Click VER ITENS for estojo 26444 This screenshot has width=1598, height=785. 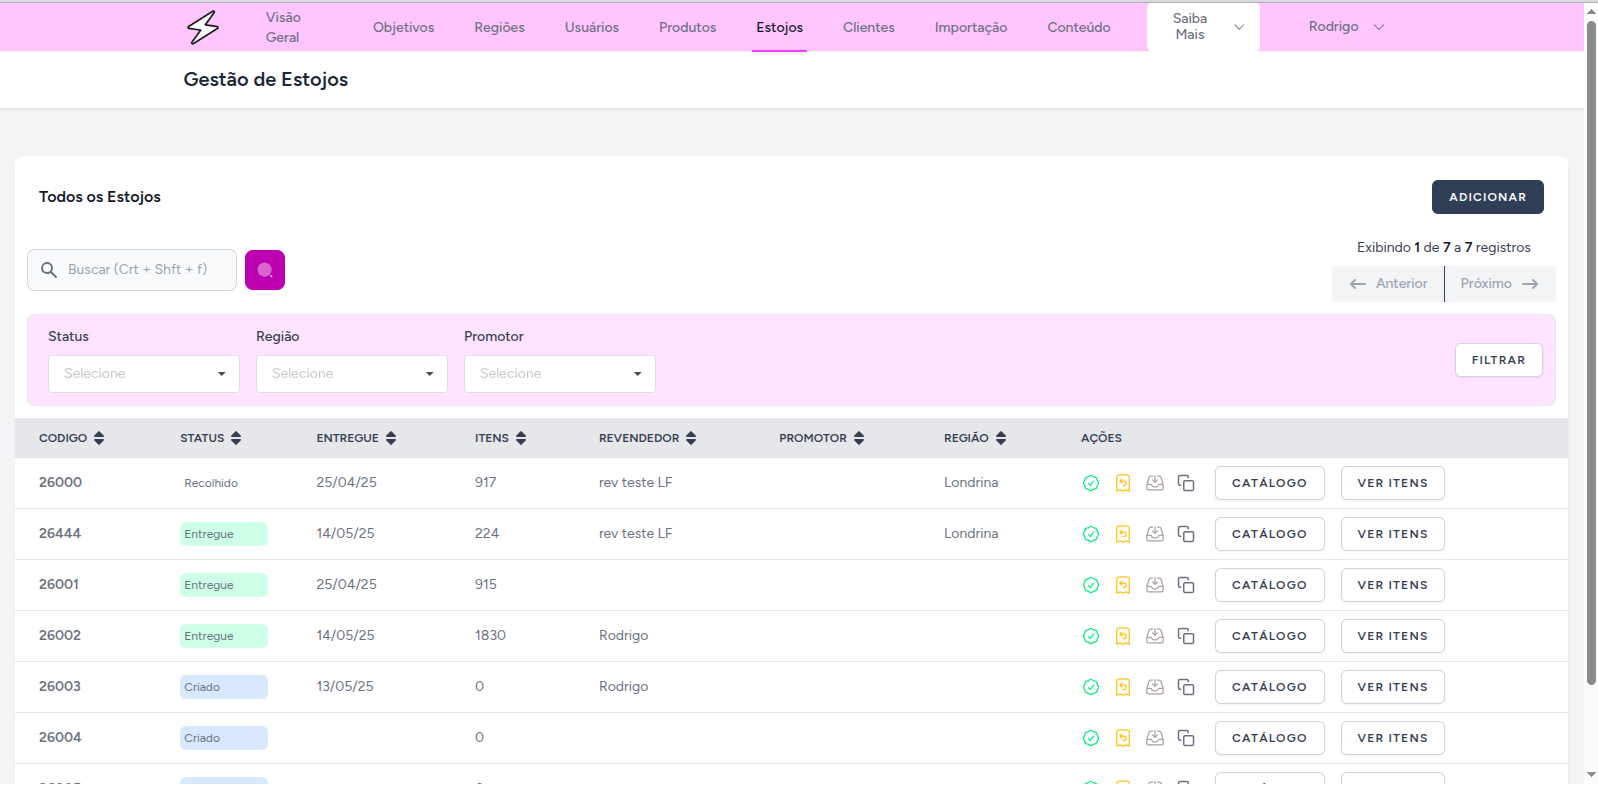coord(1393,534)
